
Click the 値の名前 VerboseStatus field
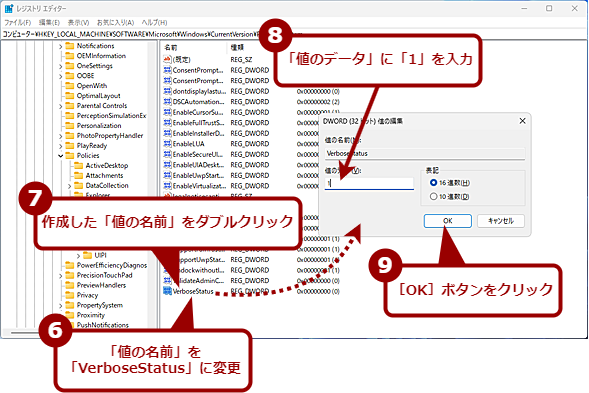pyautogui.click(x=424, y=154)
